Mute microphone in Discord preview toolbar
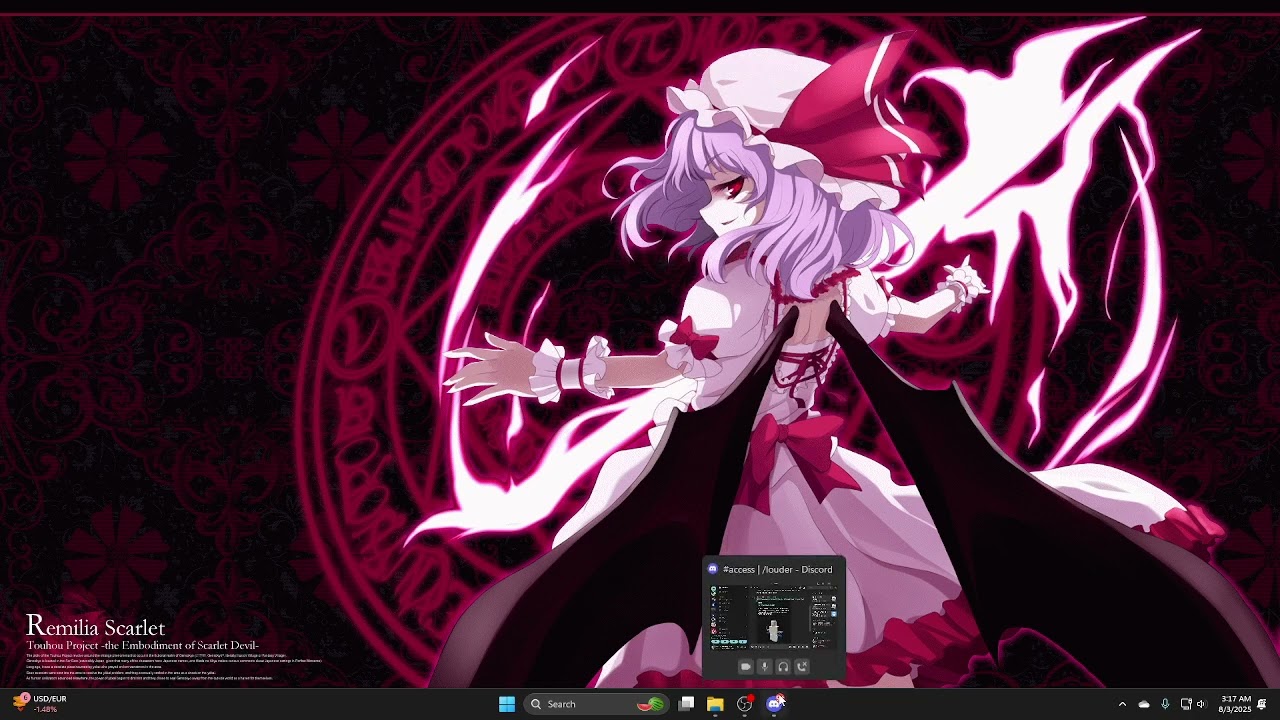Image resolution: width=1280 pixels, height=720 pixels. click(x=764, y=666)
